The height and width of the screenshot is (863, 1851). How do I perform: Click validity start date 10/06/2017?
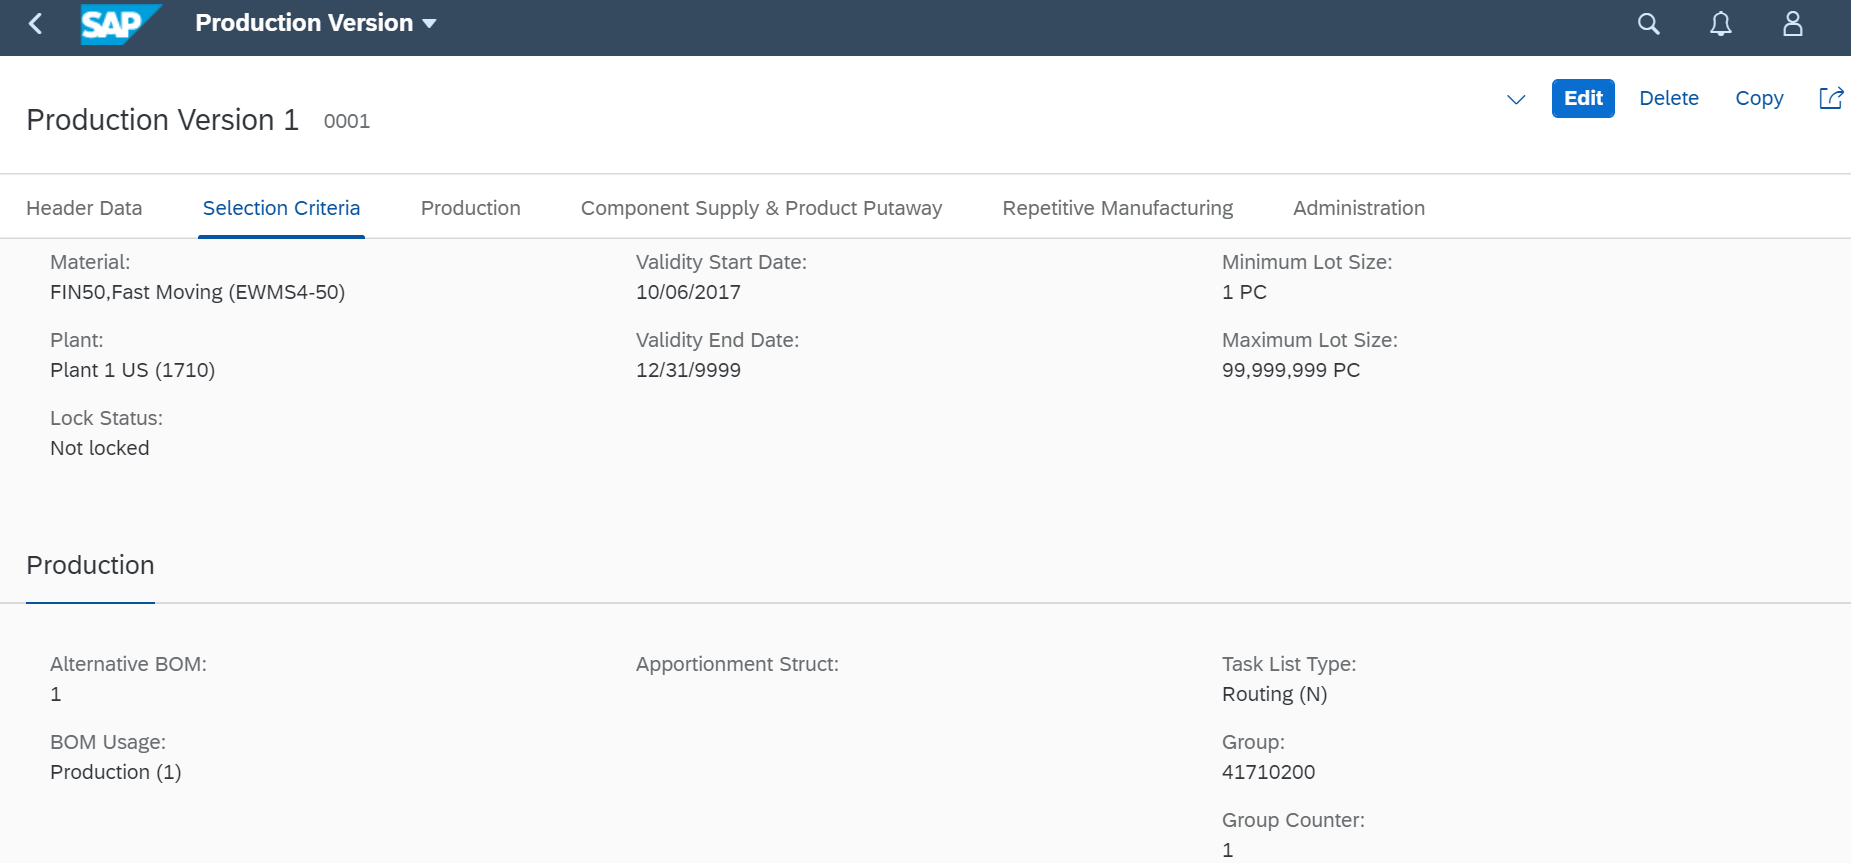[x=688, y=292]
